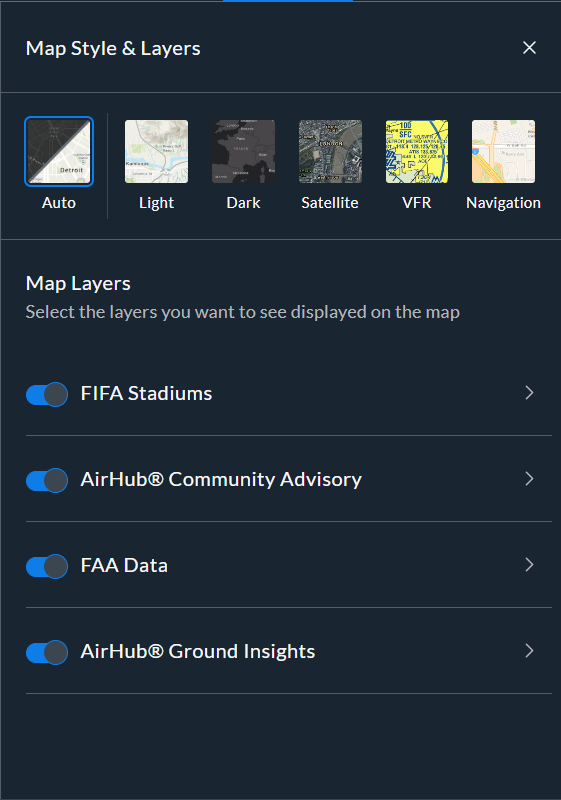Expand FIFA Stadiums layer options chevron
The image size is (561, 800).
529,392
